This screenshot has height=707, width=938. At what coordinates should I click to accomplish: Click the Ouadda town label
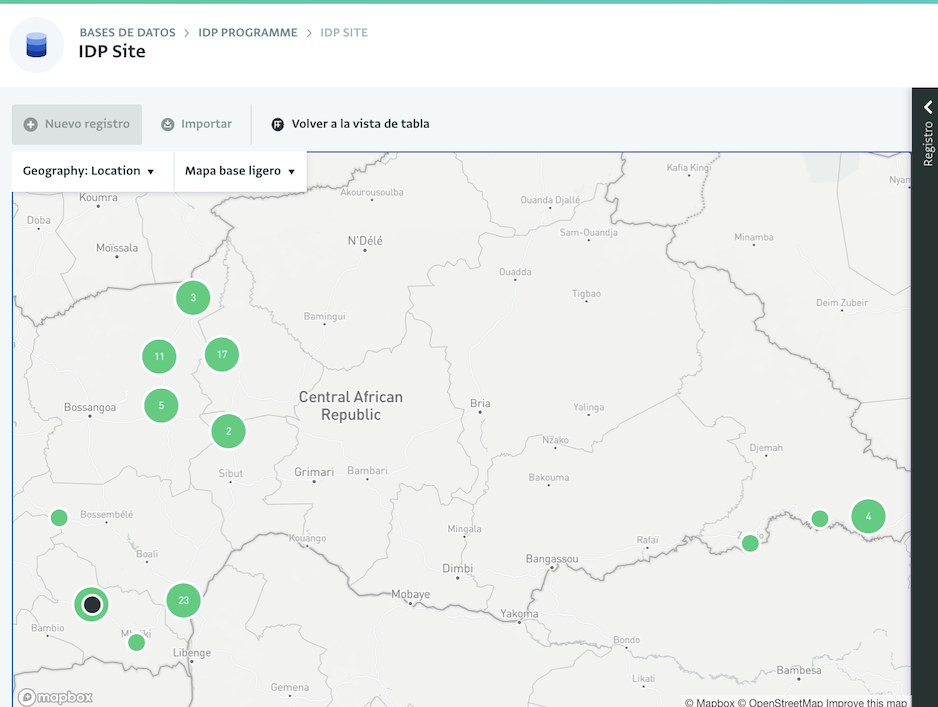[515, 272]
